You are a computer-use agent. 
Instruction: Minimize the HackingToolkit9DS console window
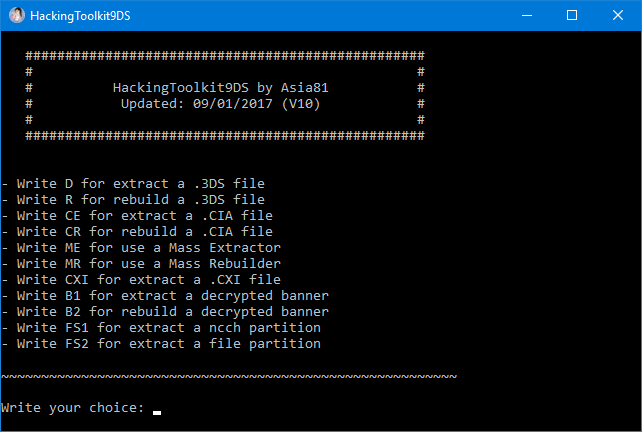[525, 15]
